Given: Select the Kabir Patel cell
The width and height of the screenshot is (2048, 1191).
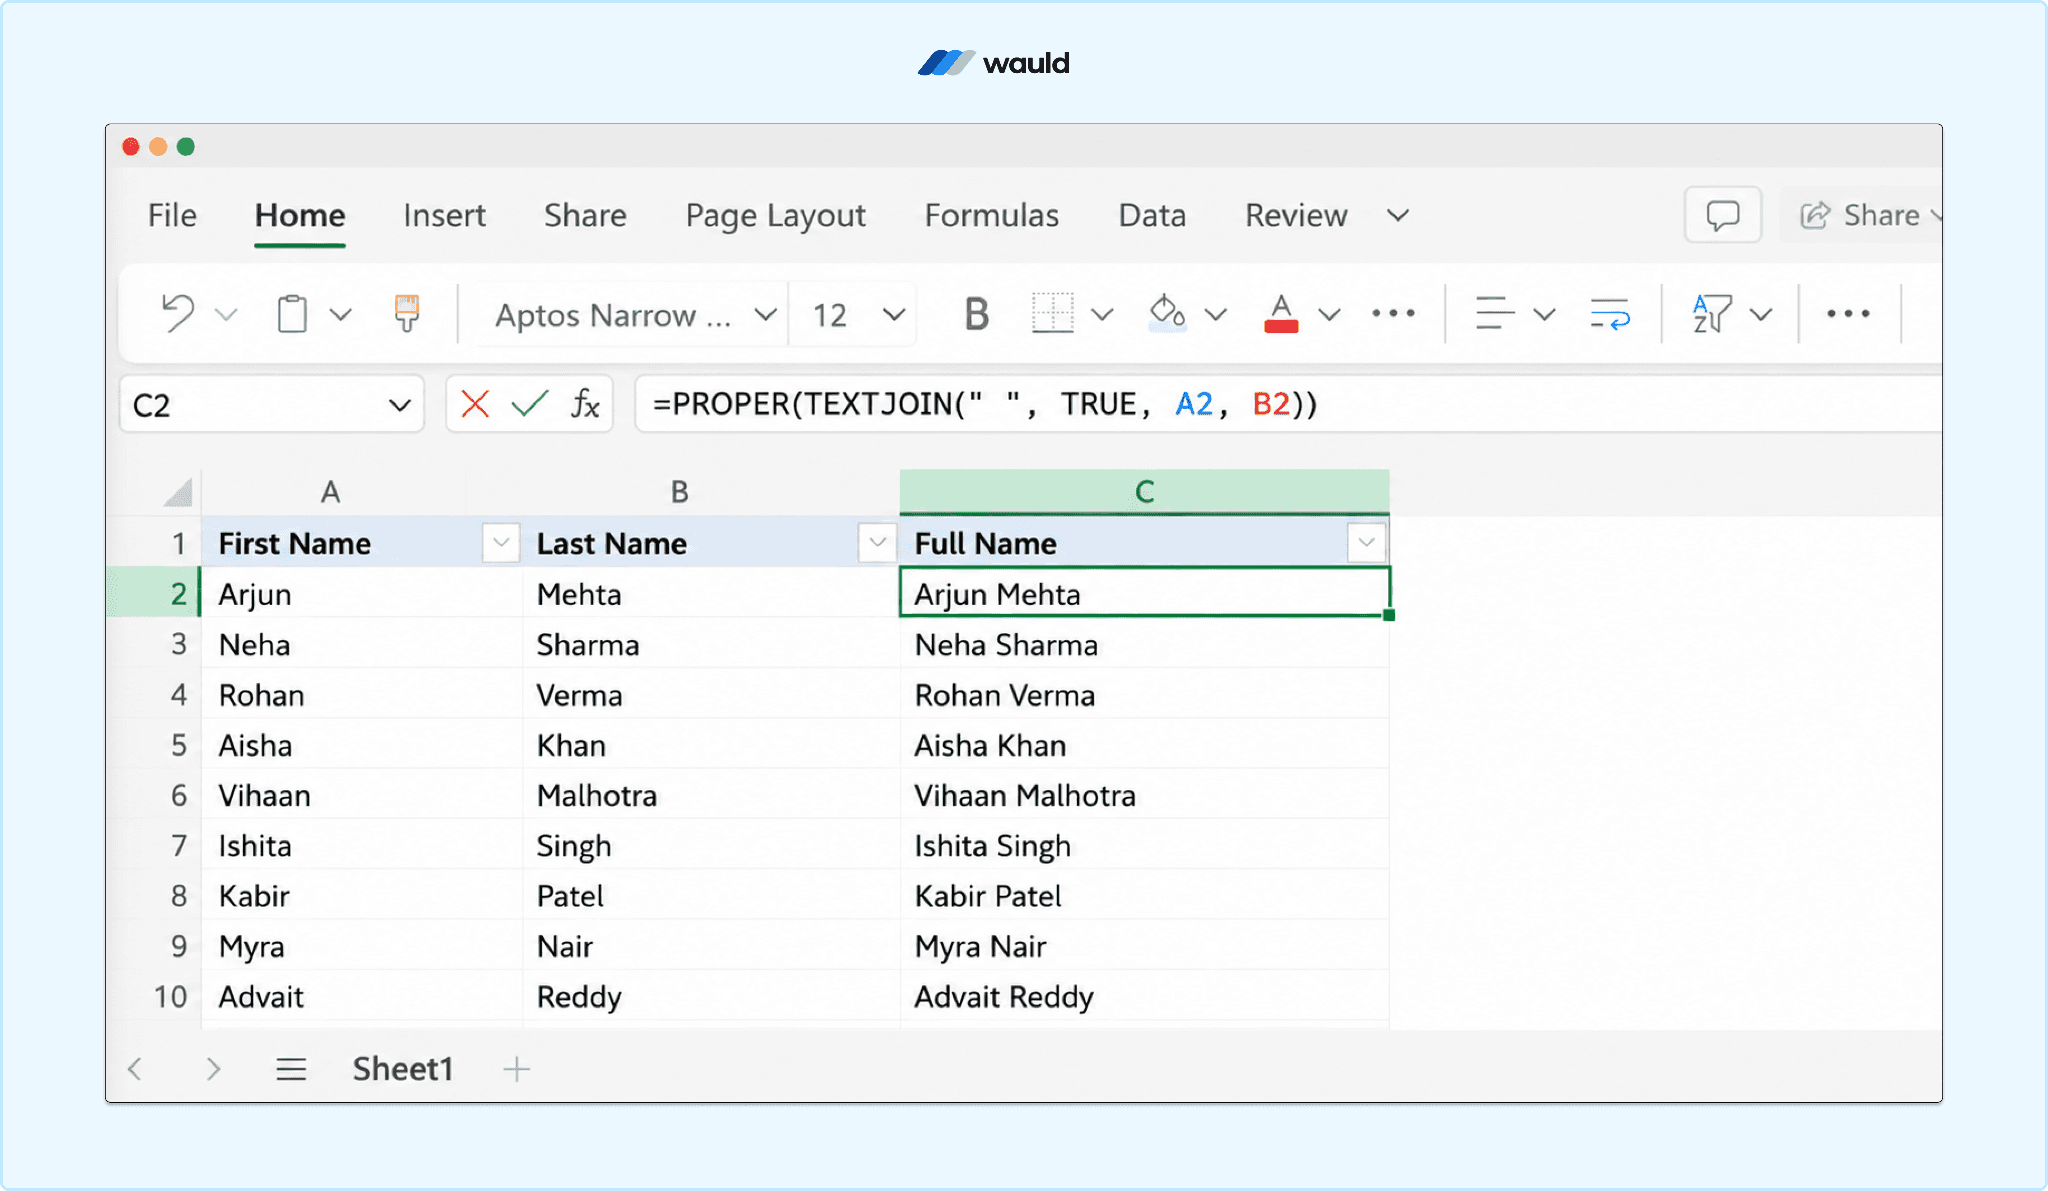Looking at the screenshot, I should [x=1144, y=895].
